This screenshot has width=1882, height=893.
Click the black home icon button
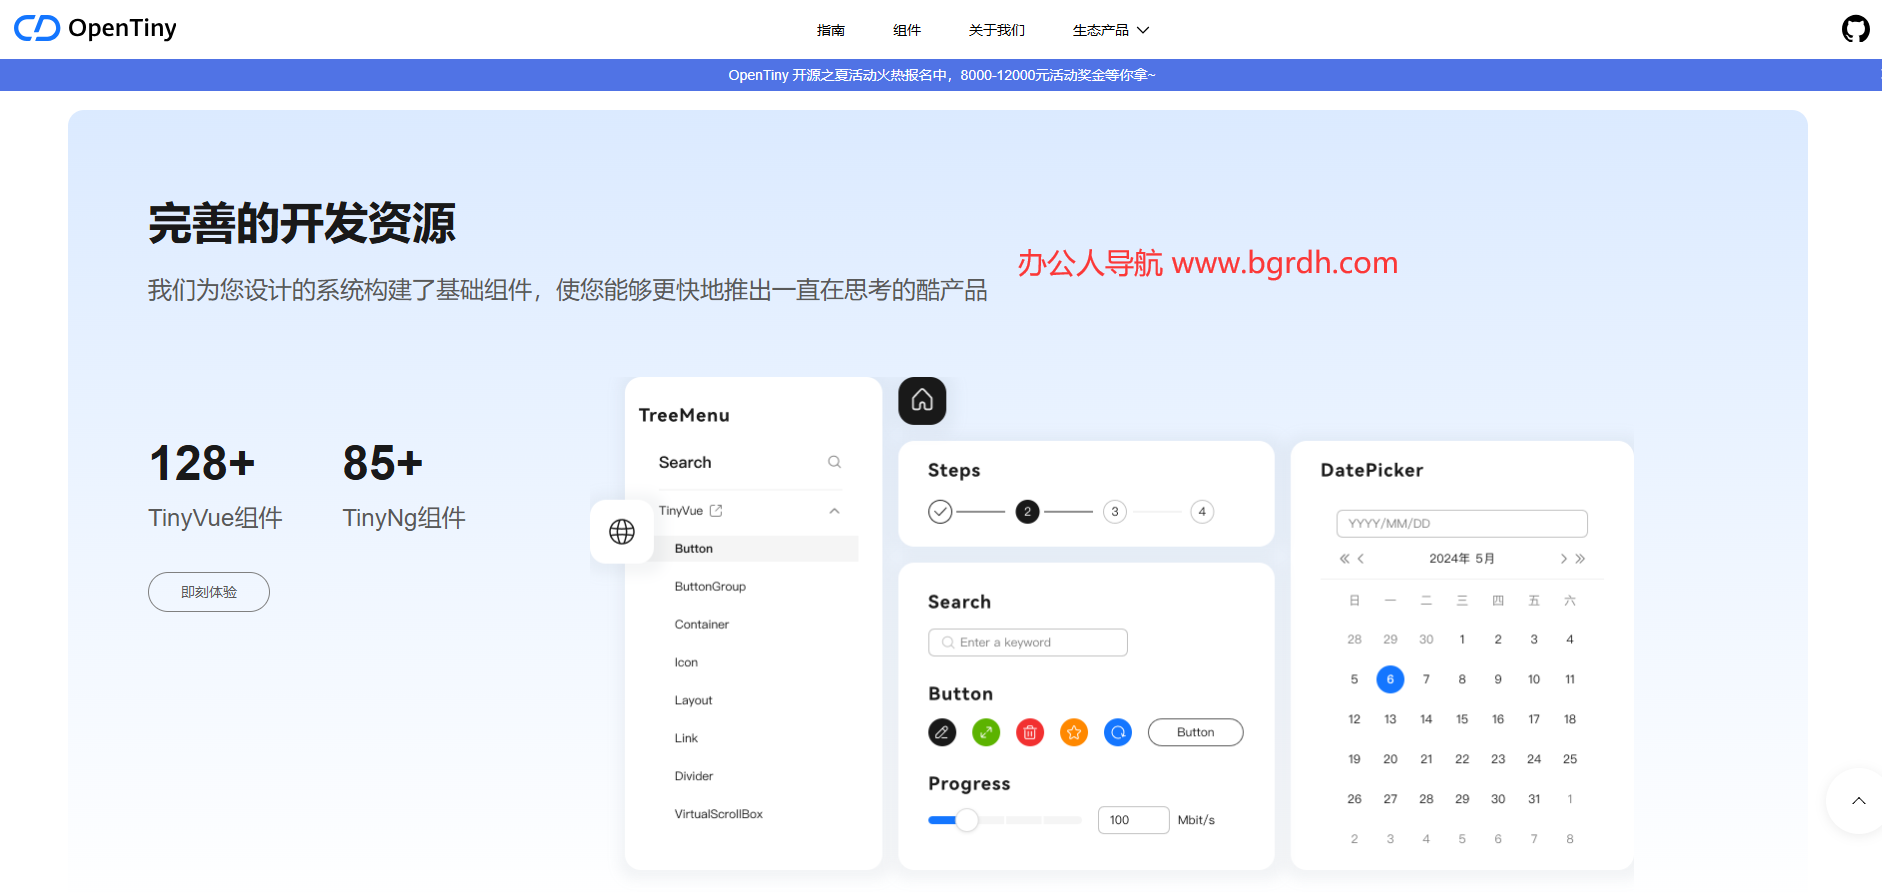pos(922,401)
